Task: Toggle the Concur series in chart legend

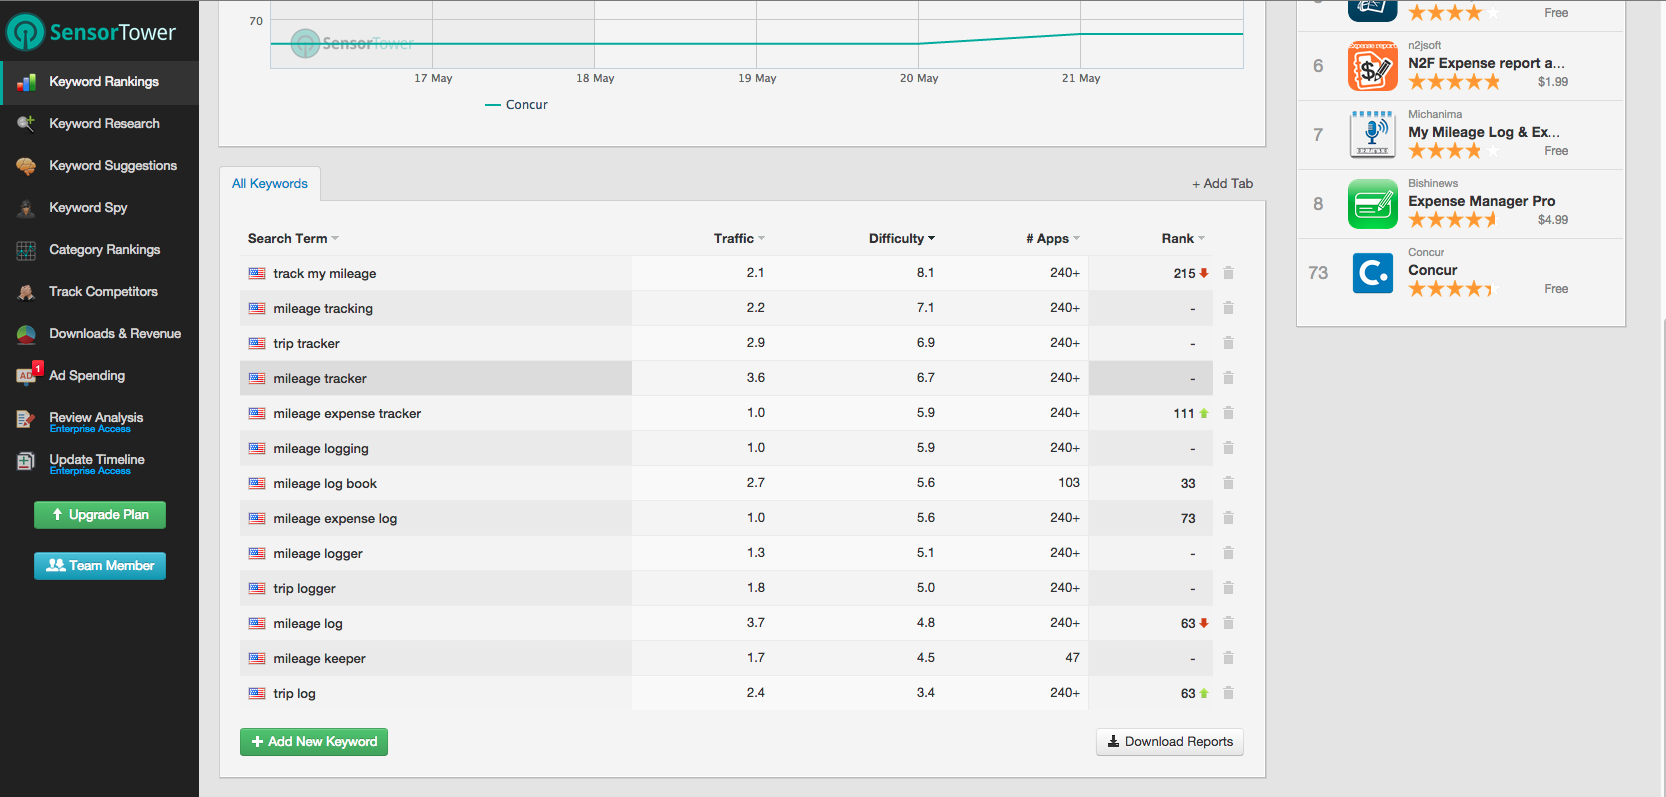Action: pyautogui.click(x=516, y=105)
